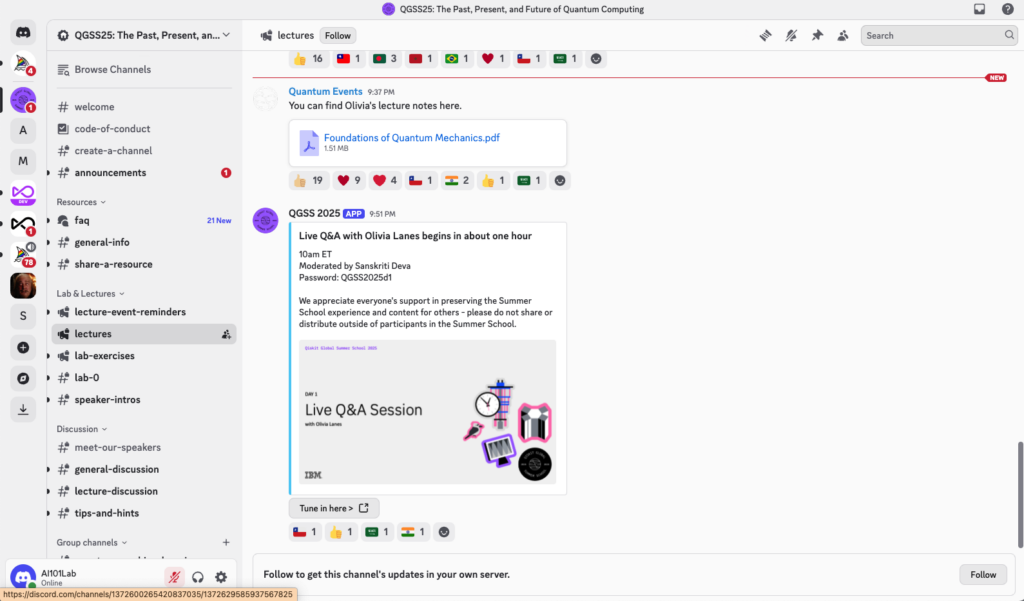Viewport: 1024px width, 601px height.
Task: Click the message list scrollbar thumb
Action: click(1020, 495)
